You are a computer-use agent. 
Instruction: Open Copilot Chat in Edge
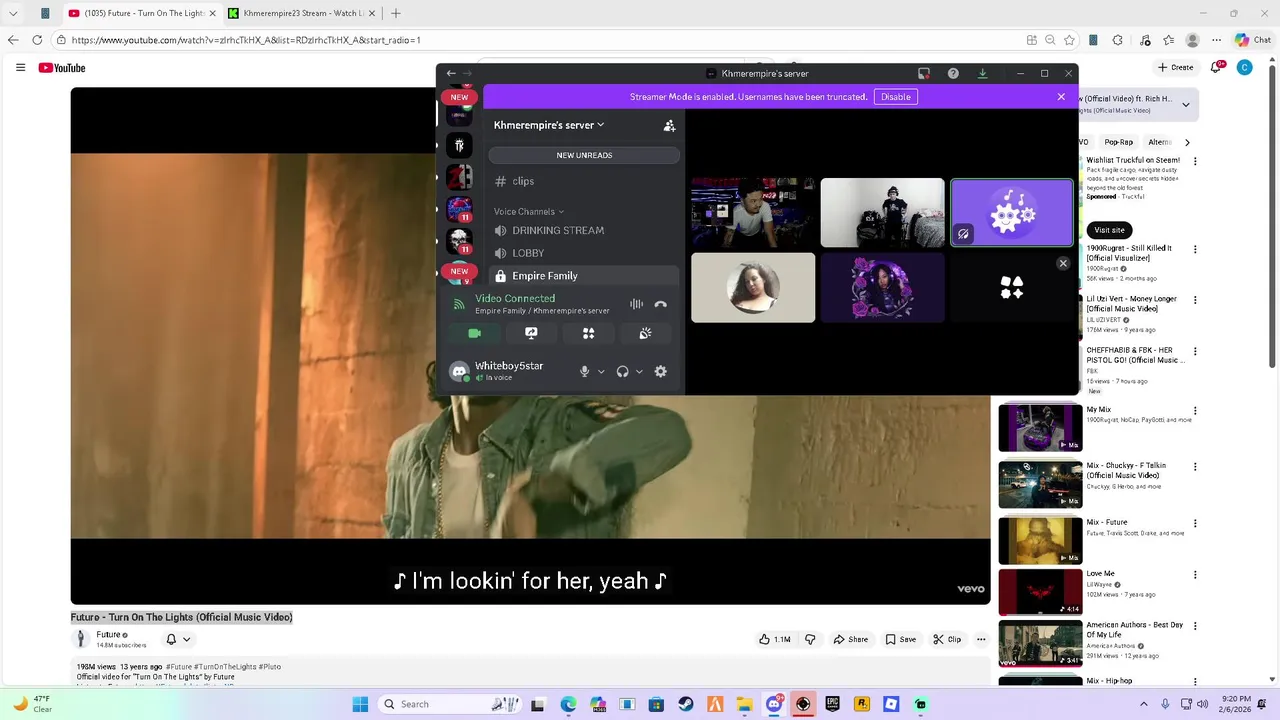tap(1253, 40)
